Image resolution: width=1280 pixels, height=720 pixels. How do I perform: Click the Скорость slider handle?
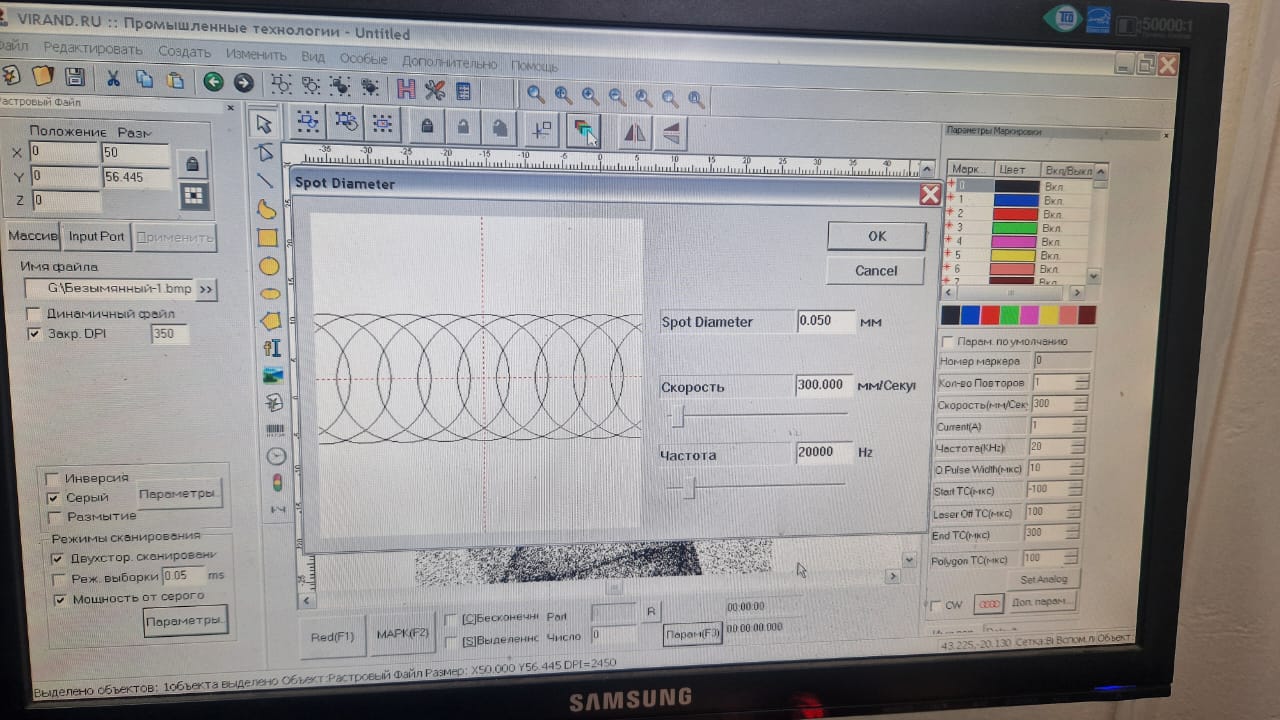pyautogui.click(x=677, y=414)
